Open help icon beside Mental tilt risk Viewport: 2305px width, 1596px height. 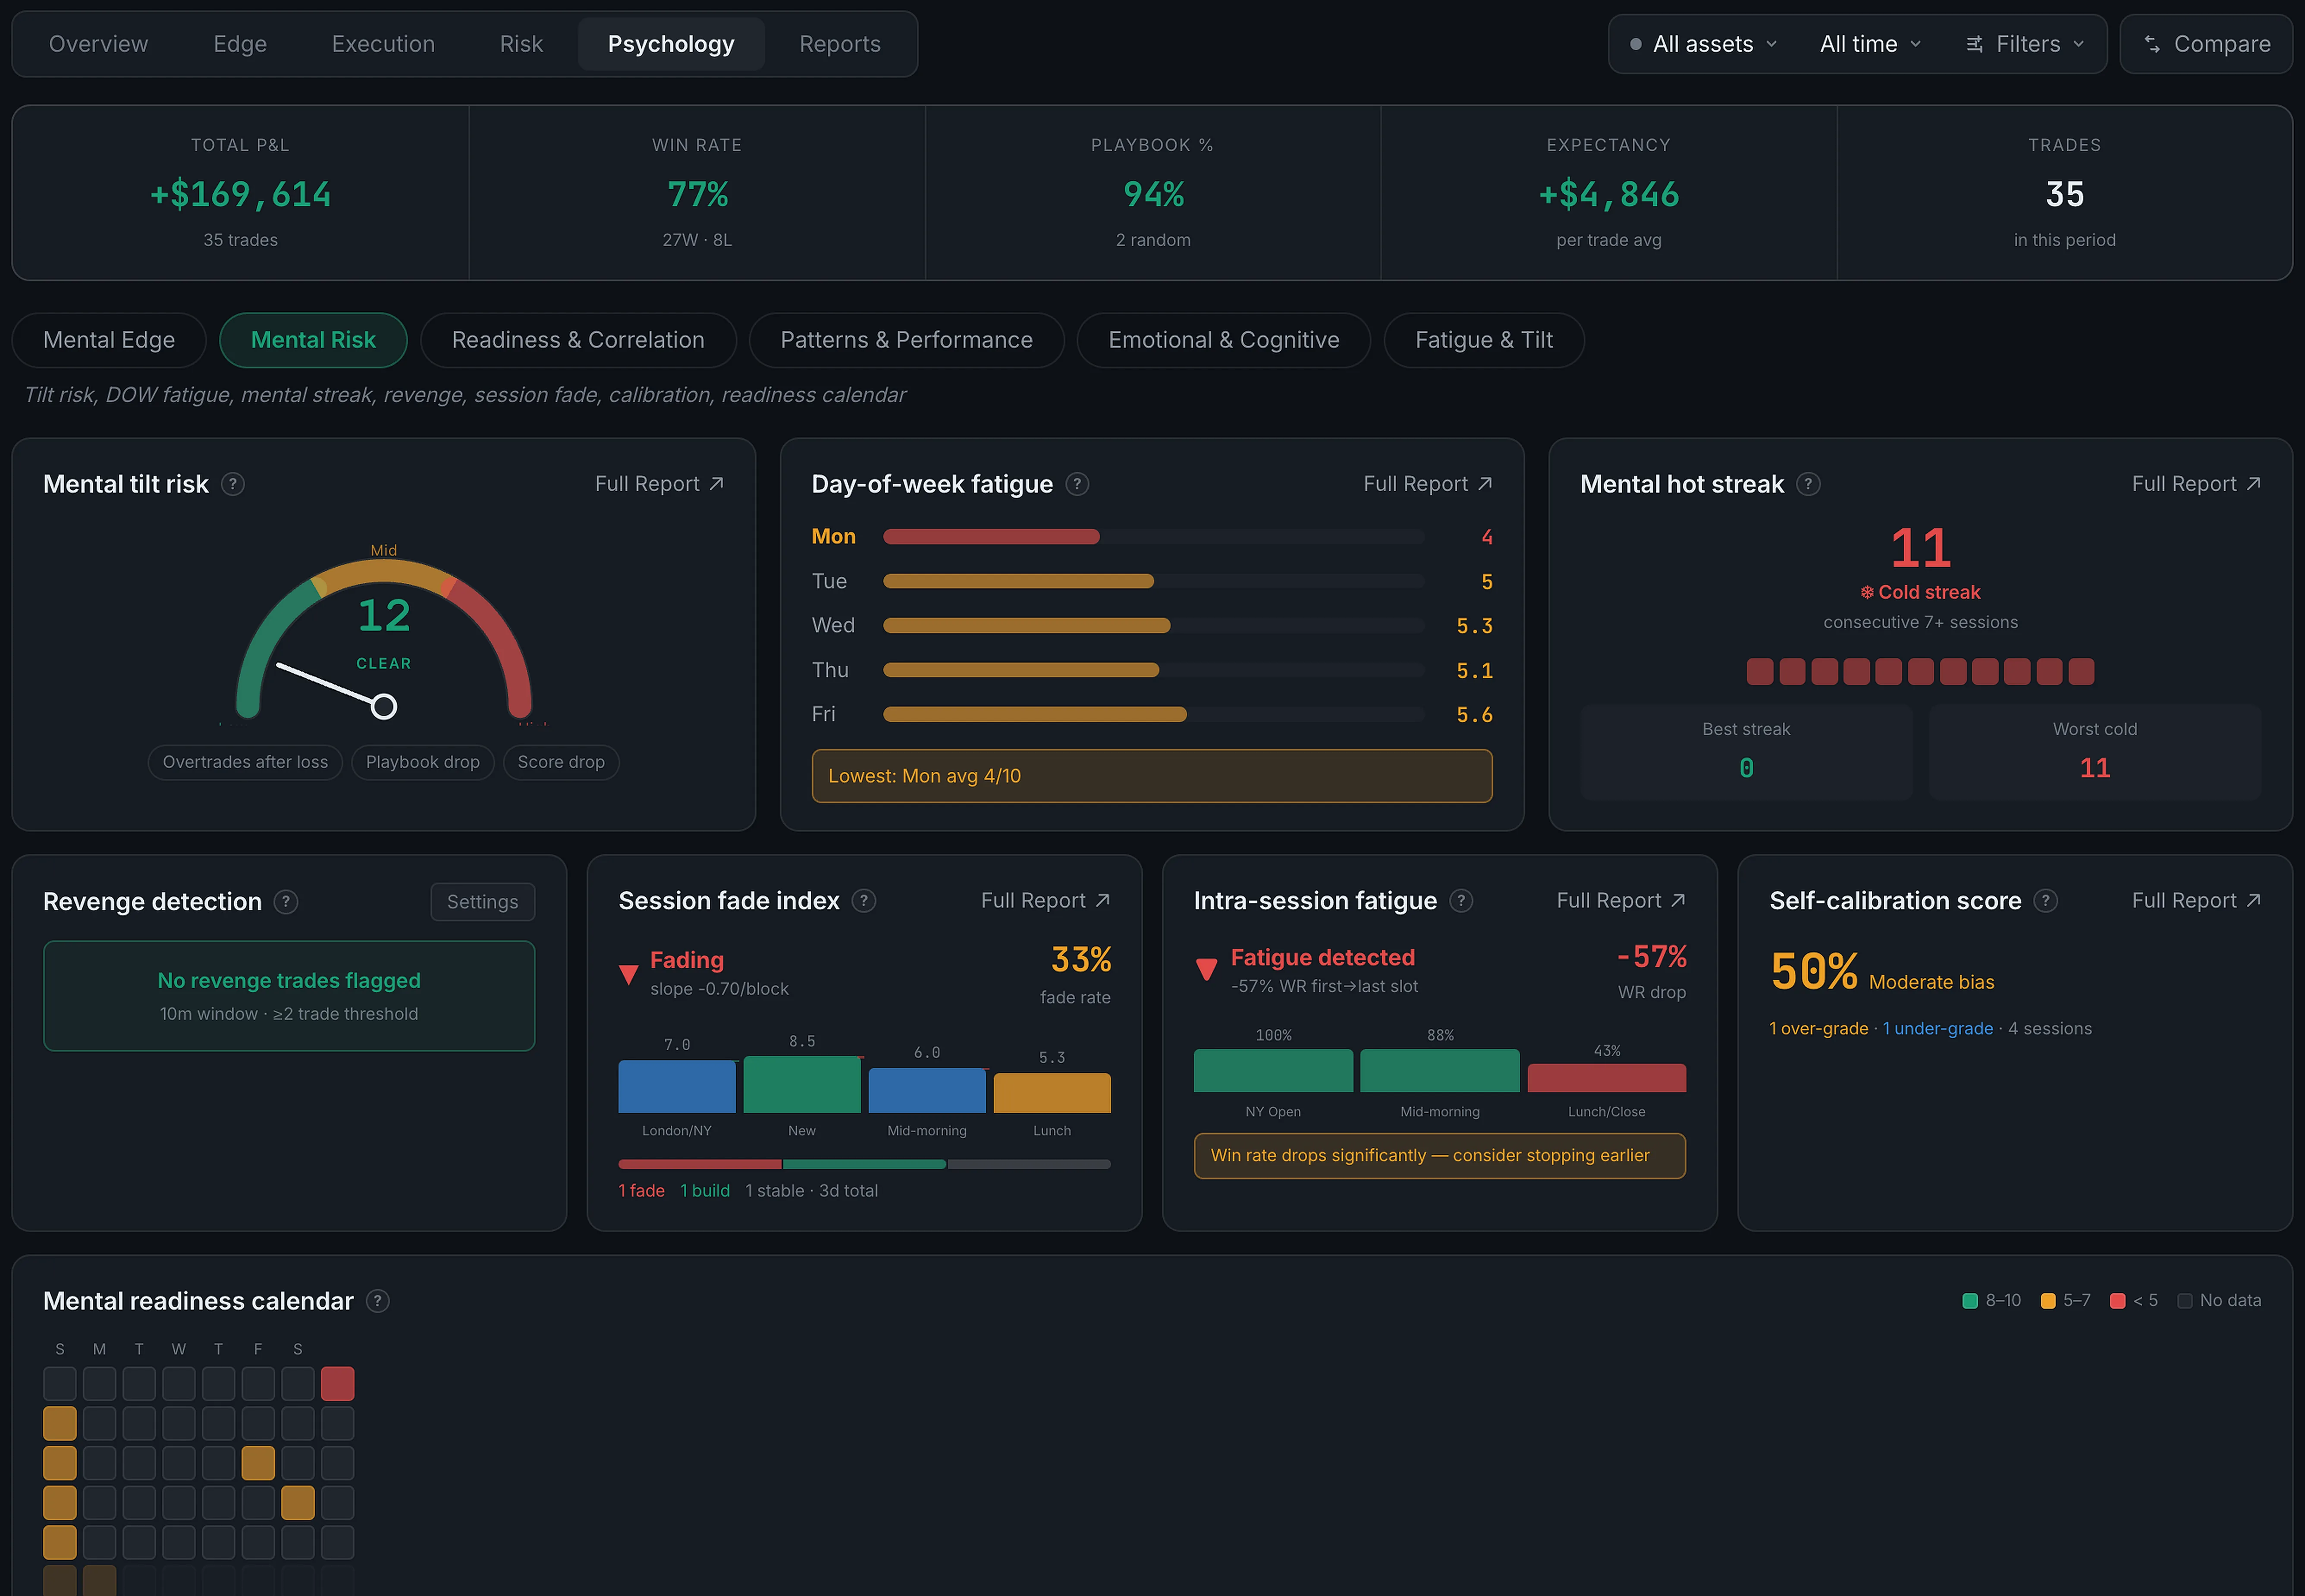click(x=233, y=484)
